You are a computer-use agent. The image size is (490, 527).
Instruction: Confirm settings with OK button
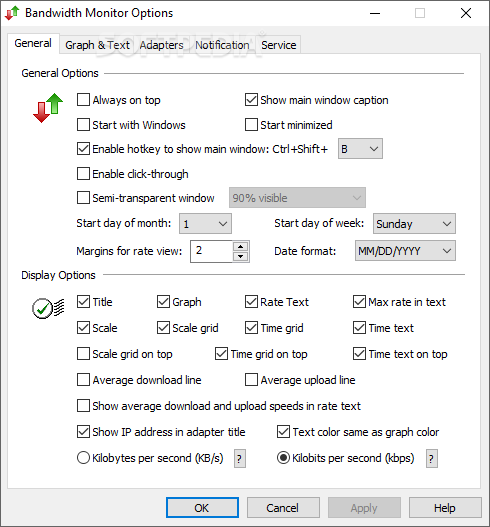(x=202, y=508)
